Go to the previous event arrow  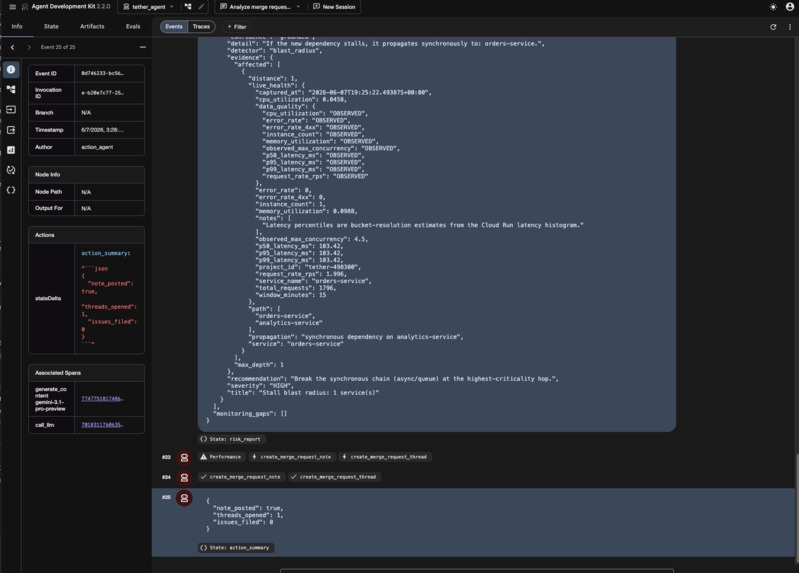point(13,47)
